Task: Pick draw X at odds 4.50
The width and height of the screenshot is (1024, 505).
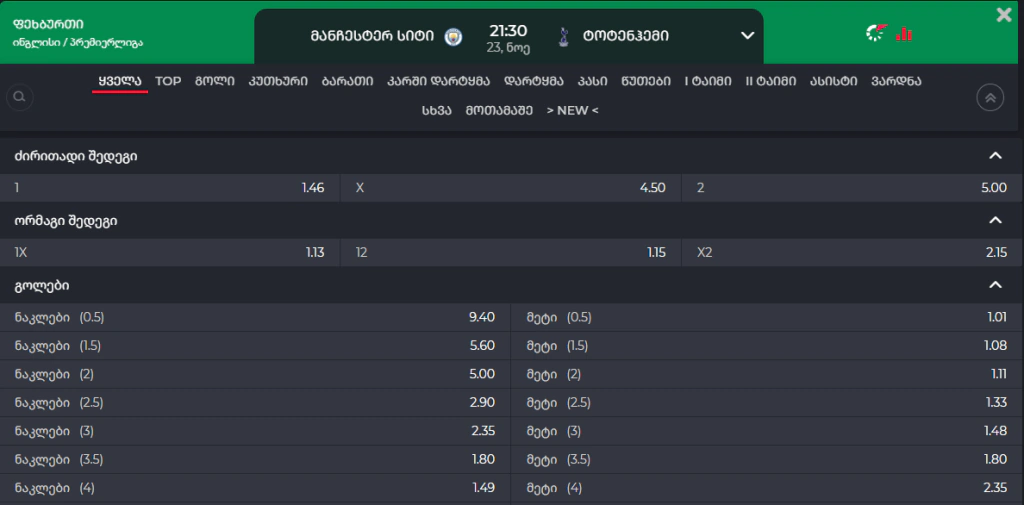Action: (x=511, y=188)
